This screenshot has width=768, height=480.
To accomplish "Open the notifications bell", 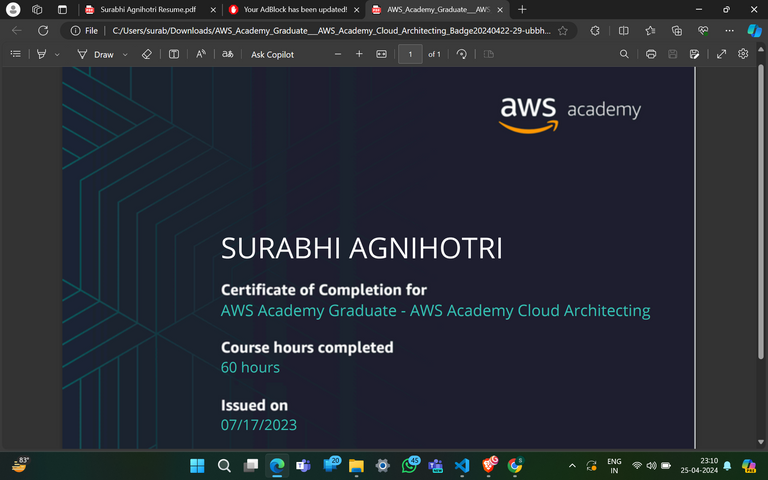I will tap(727, 465).
